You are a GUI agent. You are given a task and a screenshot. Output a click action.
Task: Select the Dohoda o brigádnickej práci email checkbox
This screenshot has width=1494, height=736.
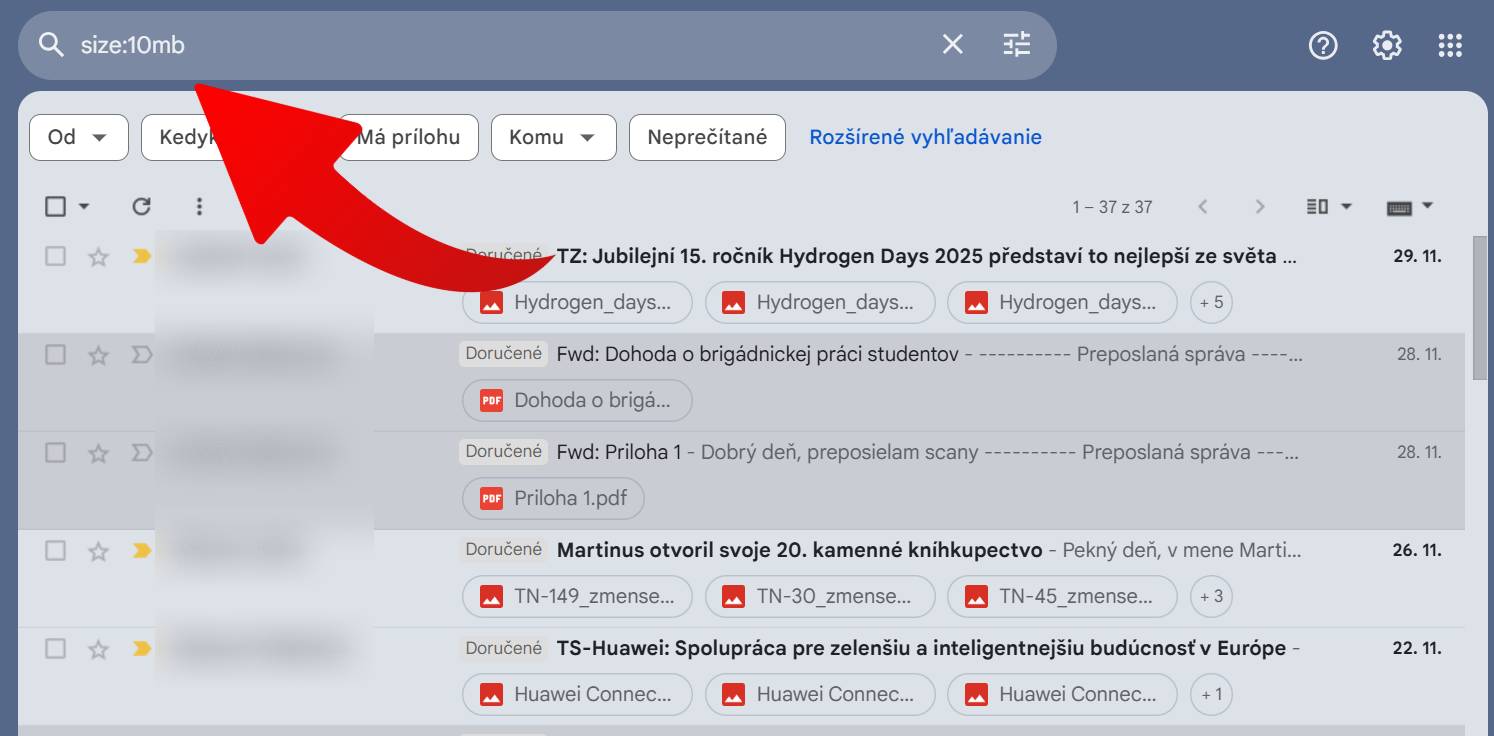click(56, 354)
